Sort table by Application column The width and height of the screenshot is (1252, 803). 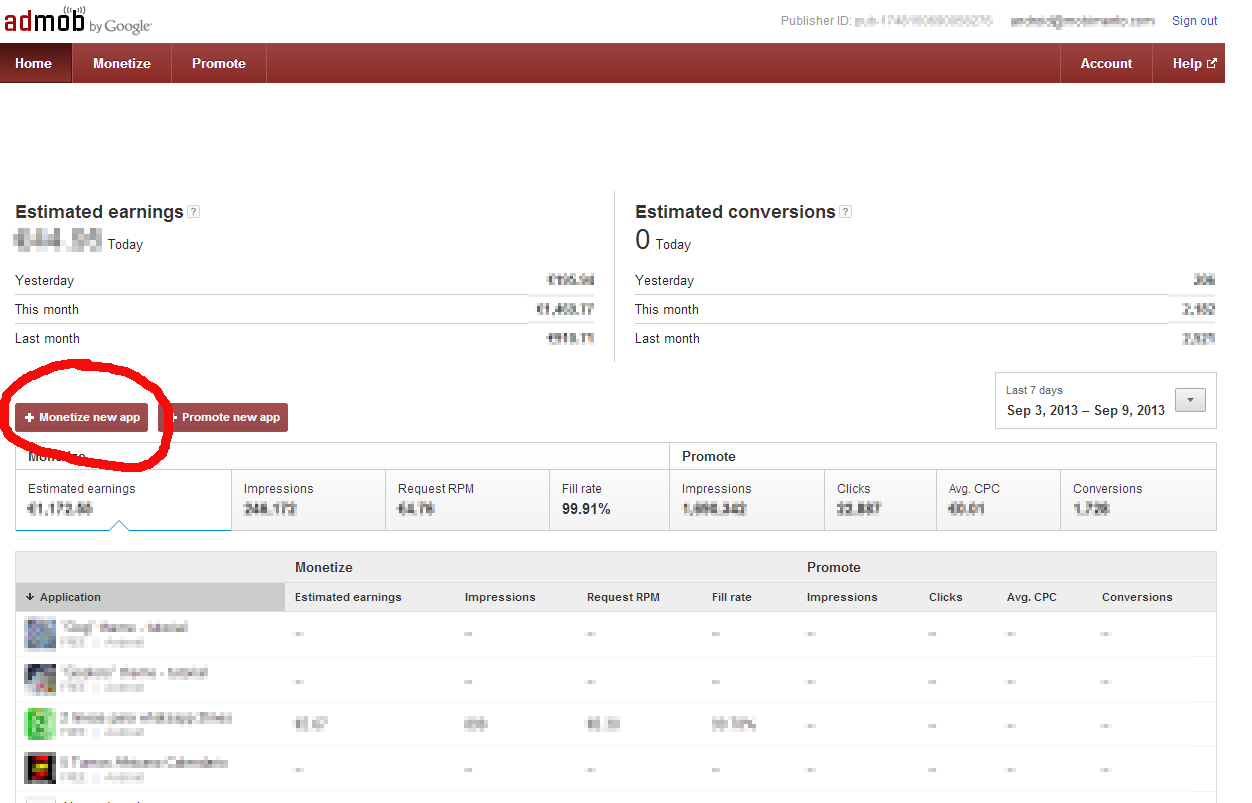(x=150, y=597)
